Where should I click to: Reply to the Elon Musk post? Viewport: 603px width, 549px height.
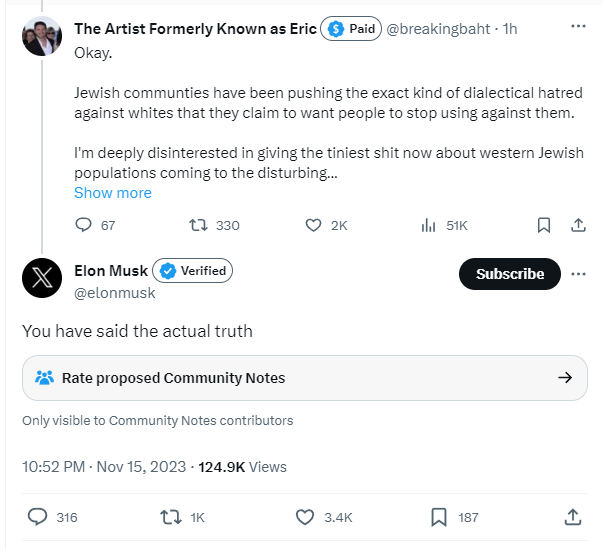tap(38, 517)
